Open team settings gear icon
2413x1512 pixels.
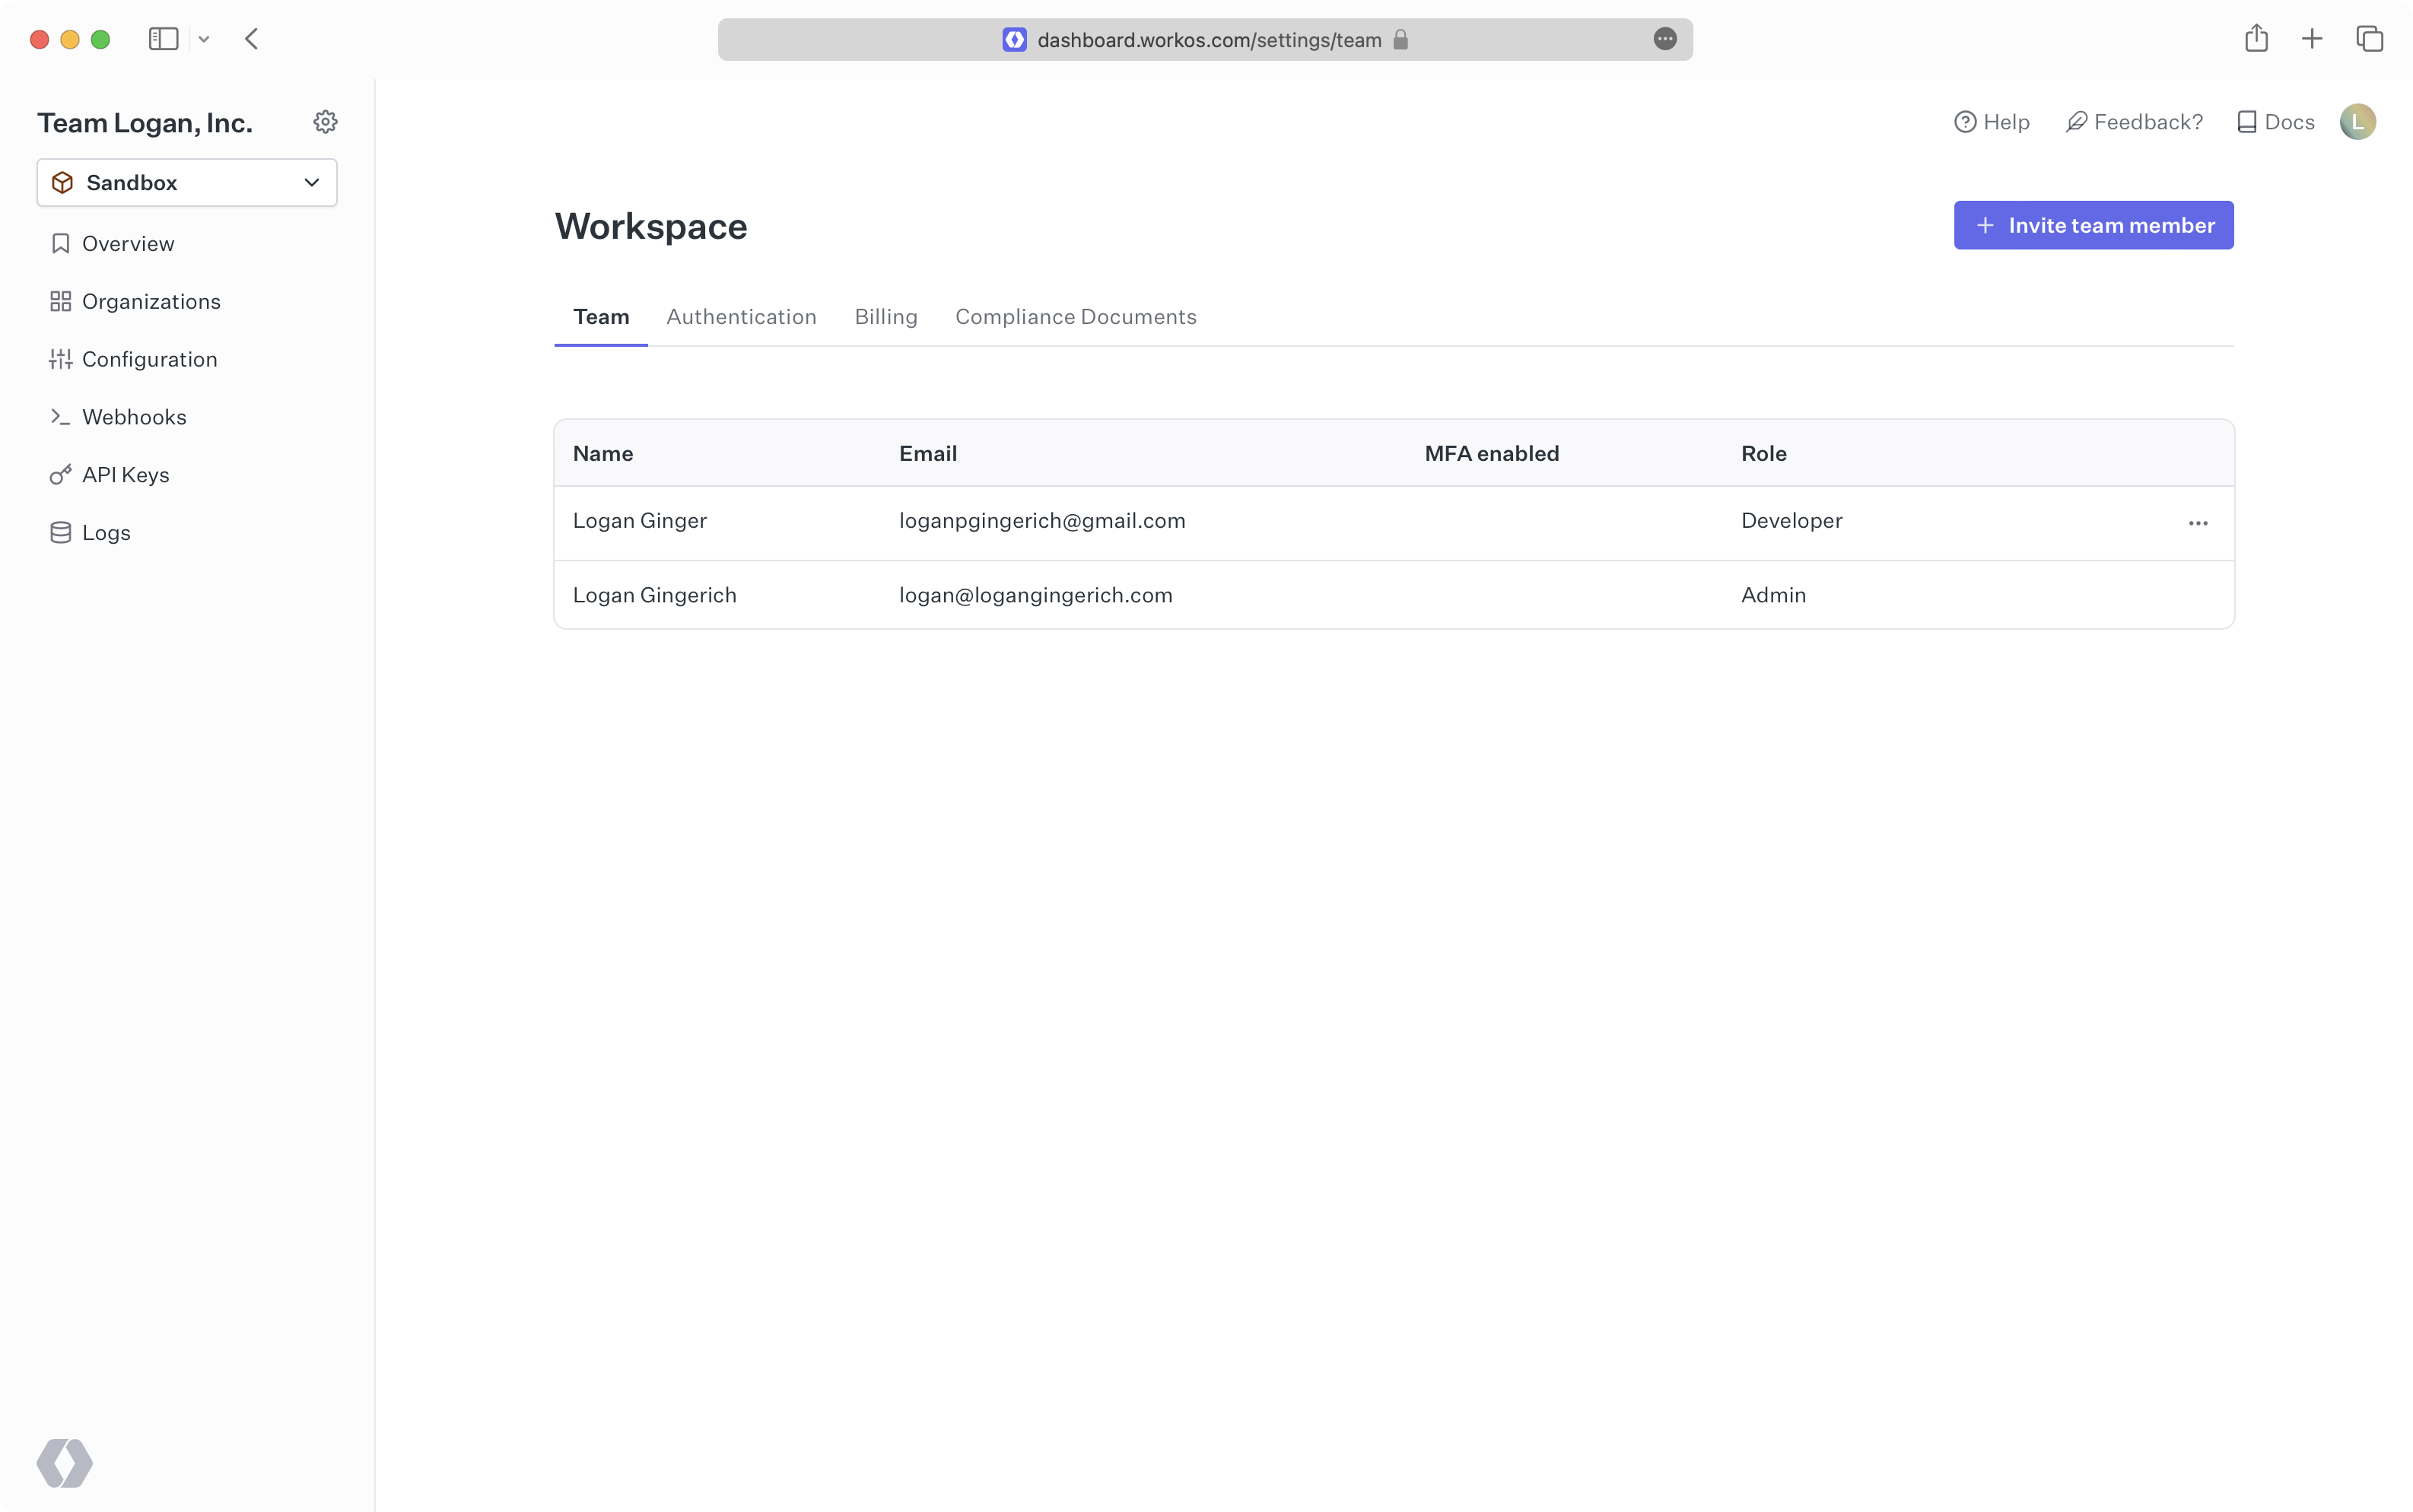point(325,122)
